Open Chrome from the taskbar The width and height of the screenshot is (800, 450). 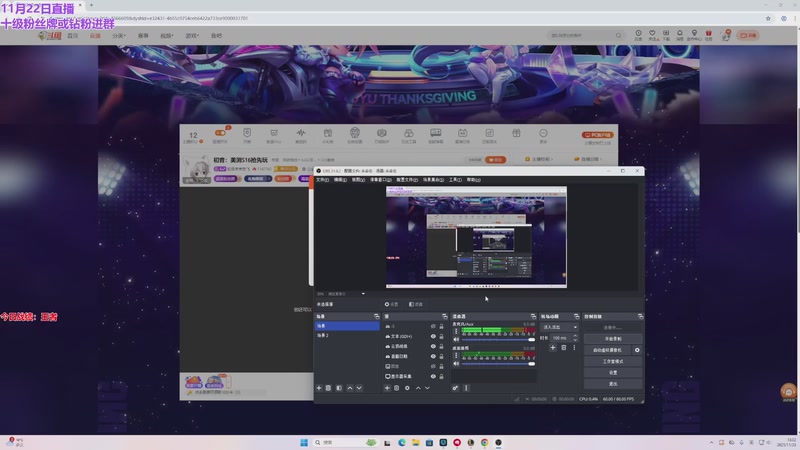pos(484,442)
